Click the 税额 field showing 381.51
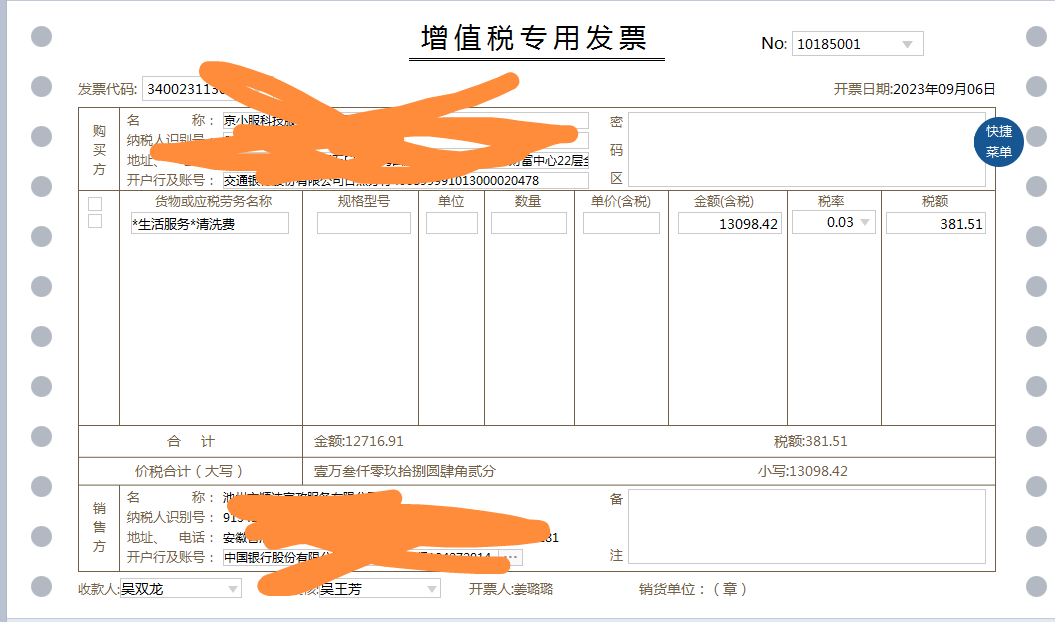This screenshot has width=1055, height=622. [936, 223]
